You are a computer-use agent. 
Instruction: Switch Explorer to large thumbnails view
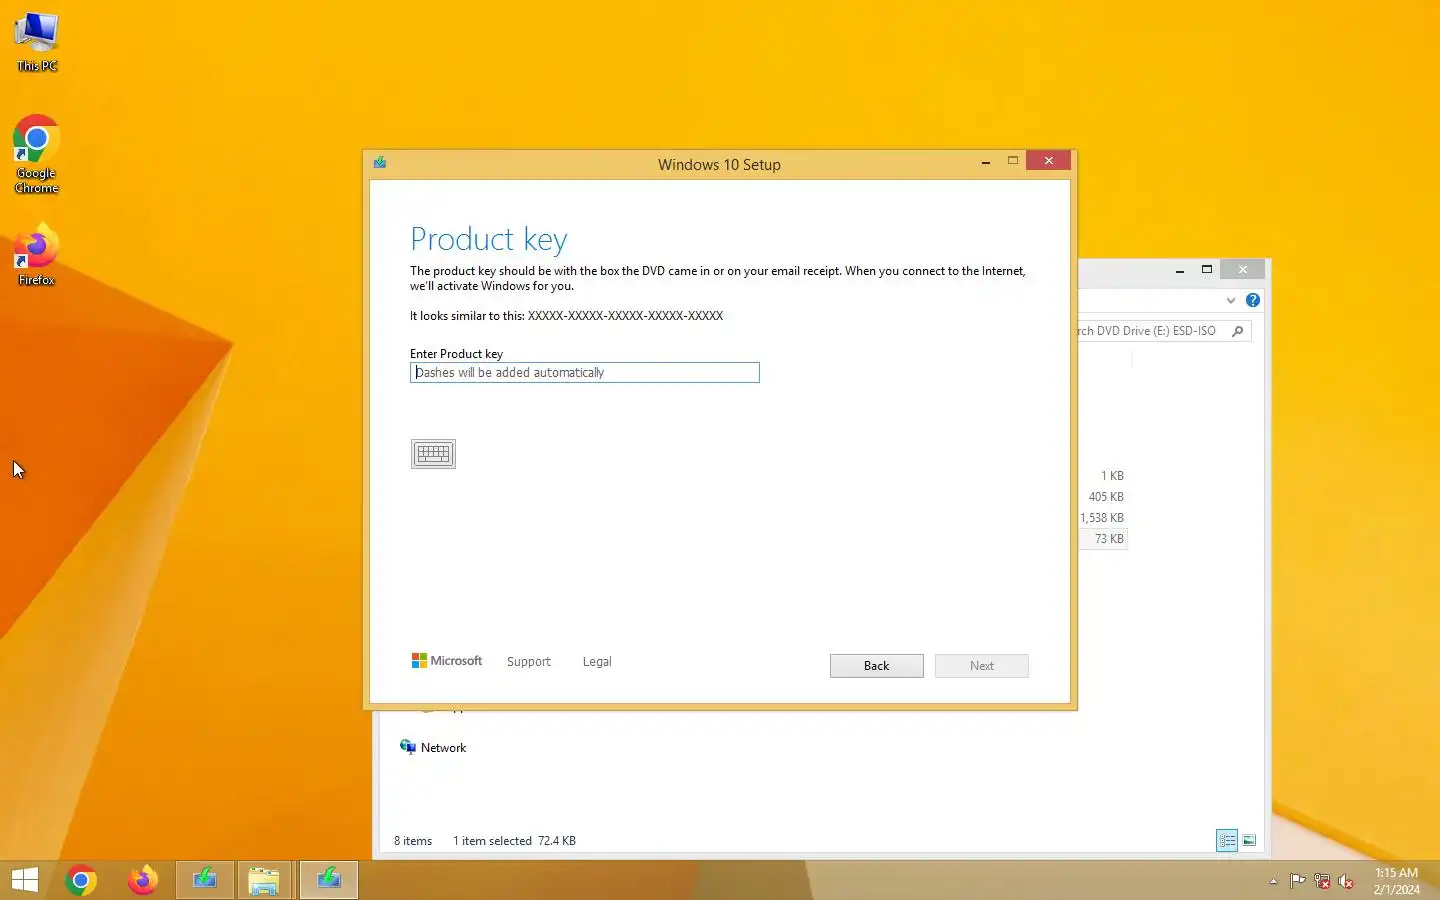coord(1249,841)
